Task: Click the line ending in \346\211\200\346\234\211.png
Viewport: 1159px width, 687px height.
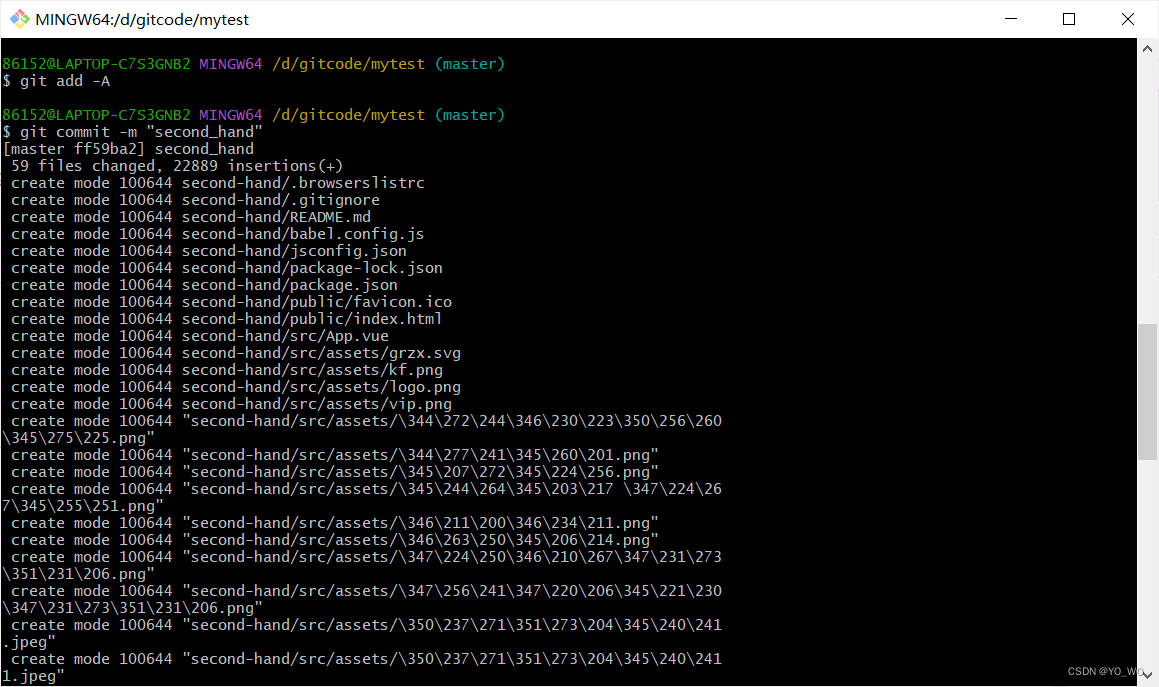Action: (x=335, y=524)
